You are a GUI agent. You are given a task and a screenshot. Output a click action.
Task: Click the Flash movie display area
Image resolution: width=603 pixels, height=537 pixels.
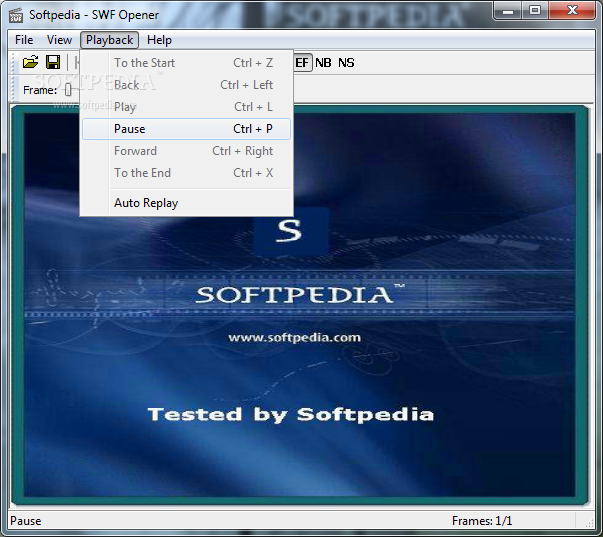coord(300,304)
